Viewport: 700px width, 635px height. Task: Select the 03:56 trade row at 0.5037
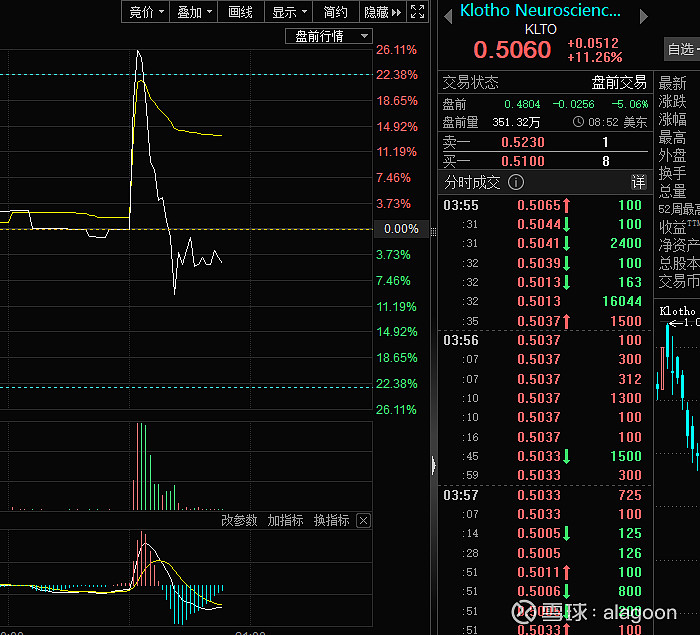(545, 340)
